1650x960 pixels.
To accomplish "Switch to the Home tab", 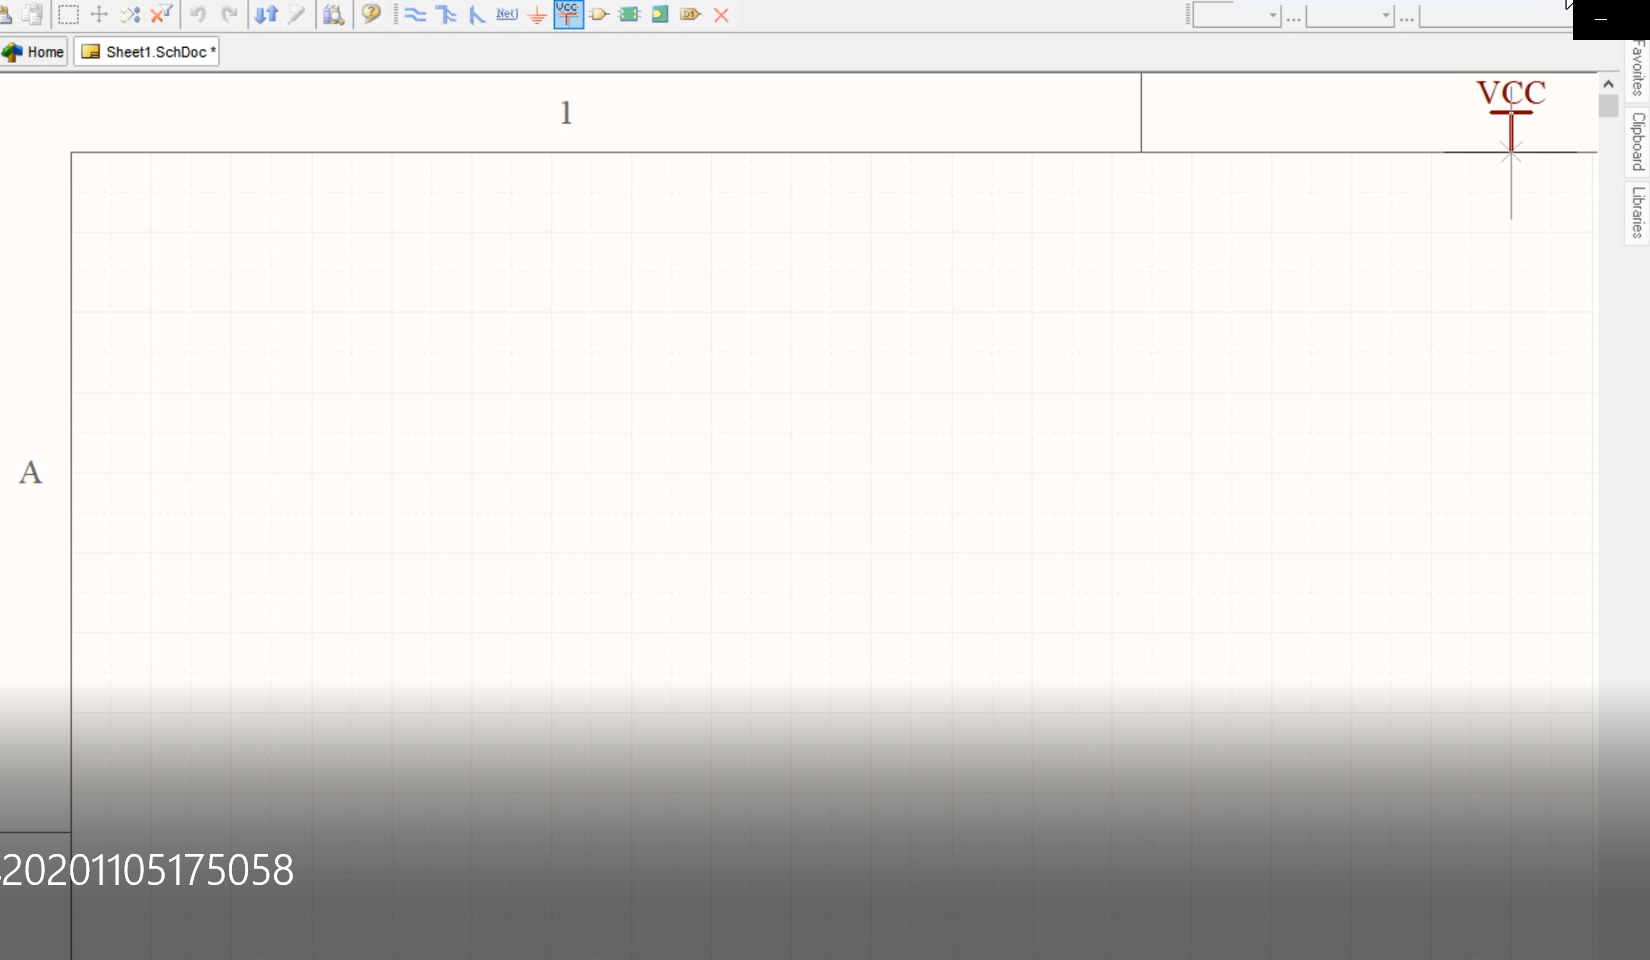I will tap(34, 52).
